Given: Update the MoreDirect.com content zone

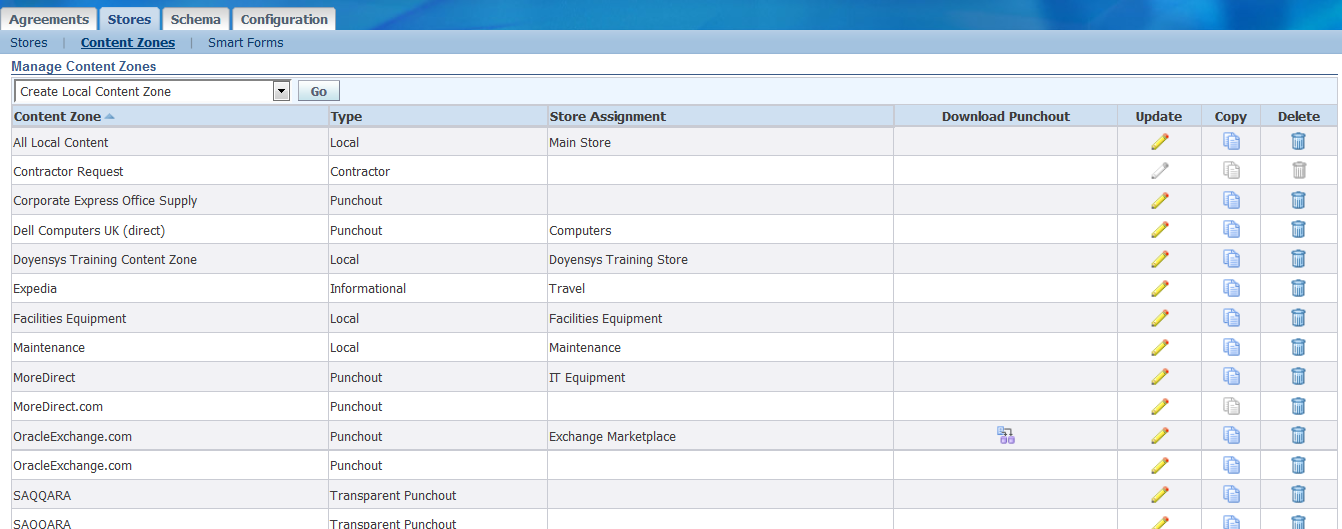Looking at the screenshot, I should point(1159,406).
